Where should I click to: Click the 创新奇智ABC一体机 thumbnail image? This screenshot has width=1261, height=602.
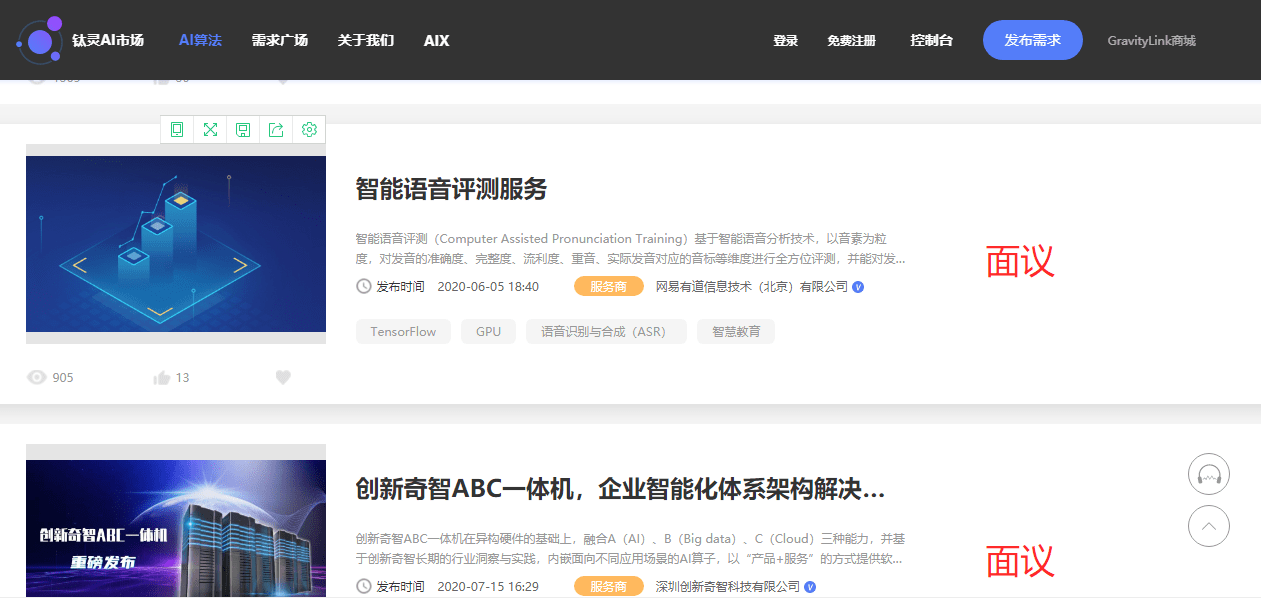[176, 528]
